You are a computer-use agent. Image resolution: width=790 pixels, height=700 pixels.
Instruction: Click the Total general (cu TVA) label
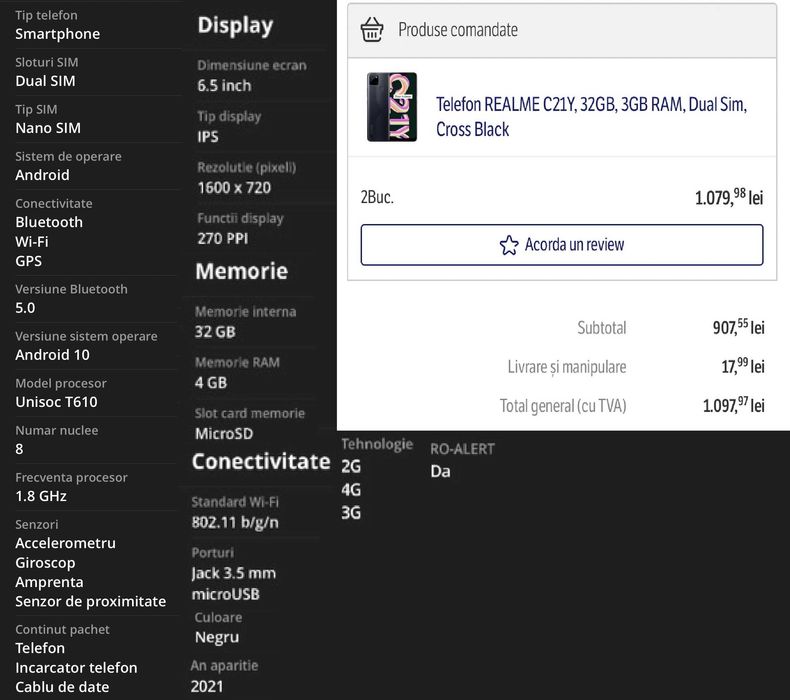coord(563,405)
